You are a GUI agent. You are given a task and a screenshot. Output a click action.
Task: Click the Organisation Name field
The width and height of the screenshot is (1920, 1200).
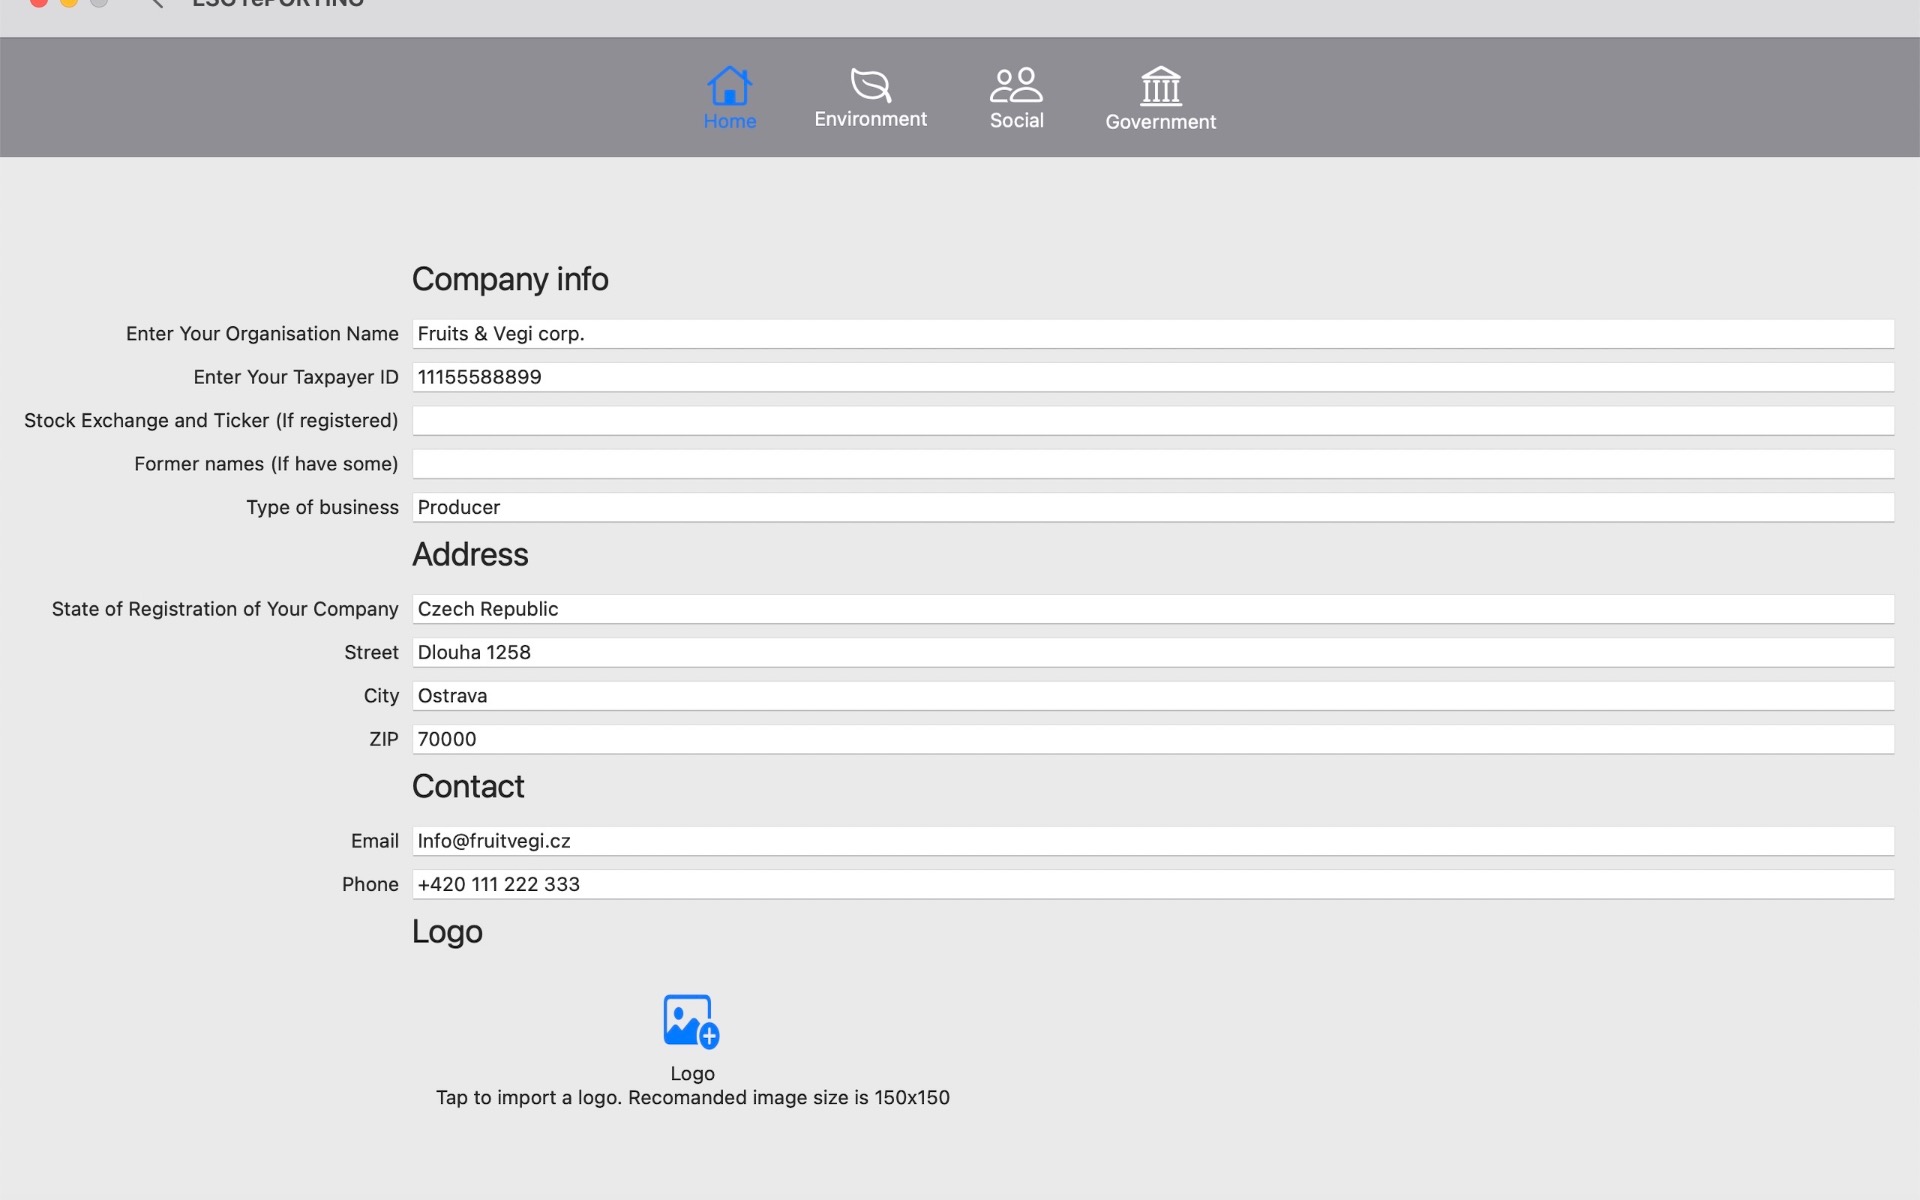pyautogui.click(x=1152, y=334)
